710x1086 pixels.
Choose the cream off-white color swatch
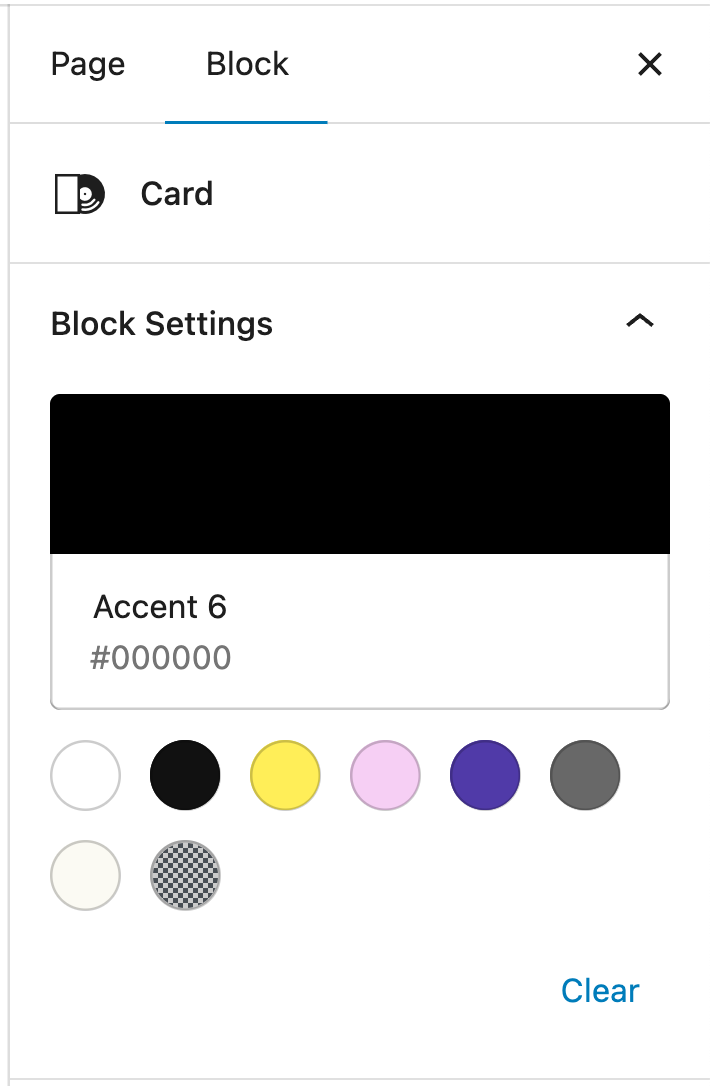(86, 875)
